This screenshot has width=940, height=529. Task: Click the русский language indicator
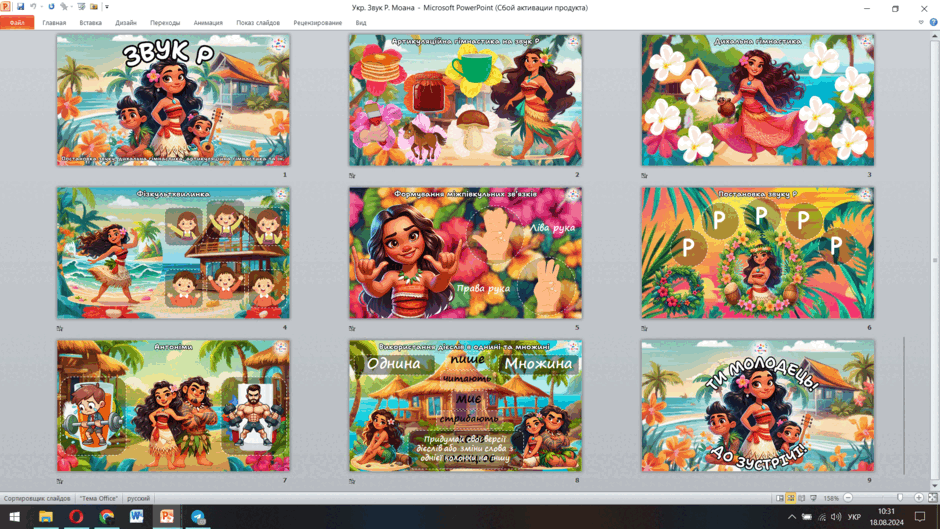pos(138,498)
